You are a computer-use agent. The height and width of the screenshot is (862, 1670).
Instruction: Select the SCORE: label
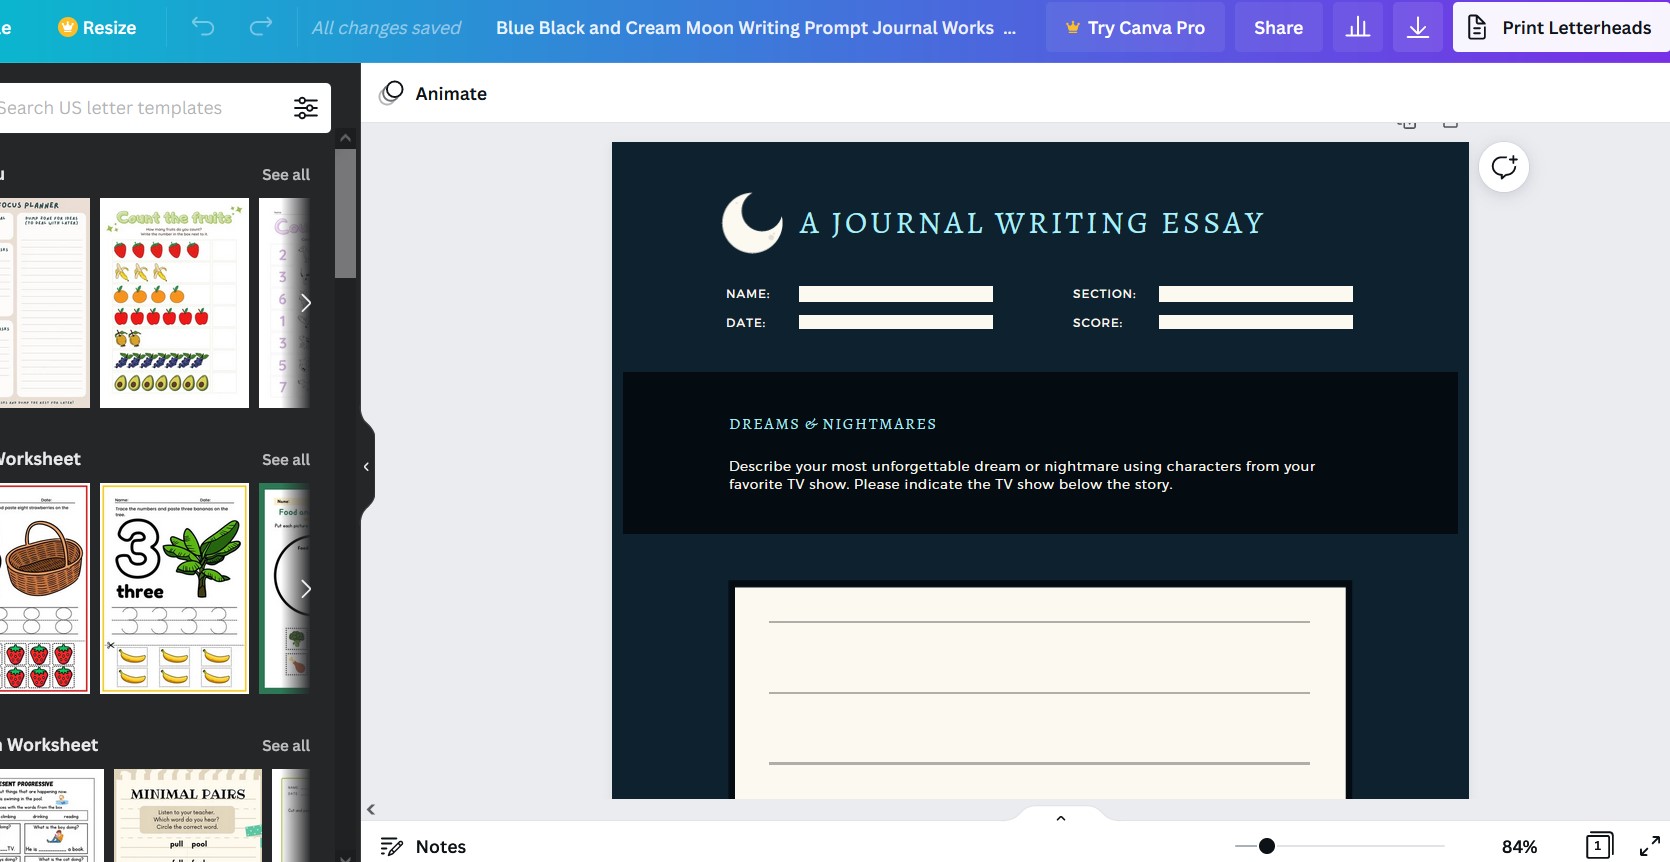(x=1097, y=323)
